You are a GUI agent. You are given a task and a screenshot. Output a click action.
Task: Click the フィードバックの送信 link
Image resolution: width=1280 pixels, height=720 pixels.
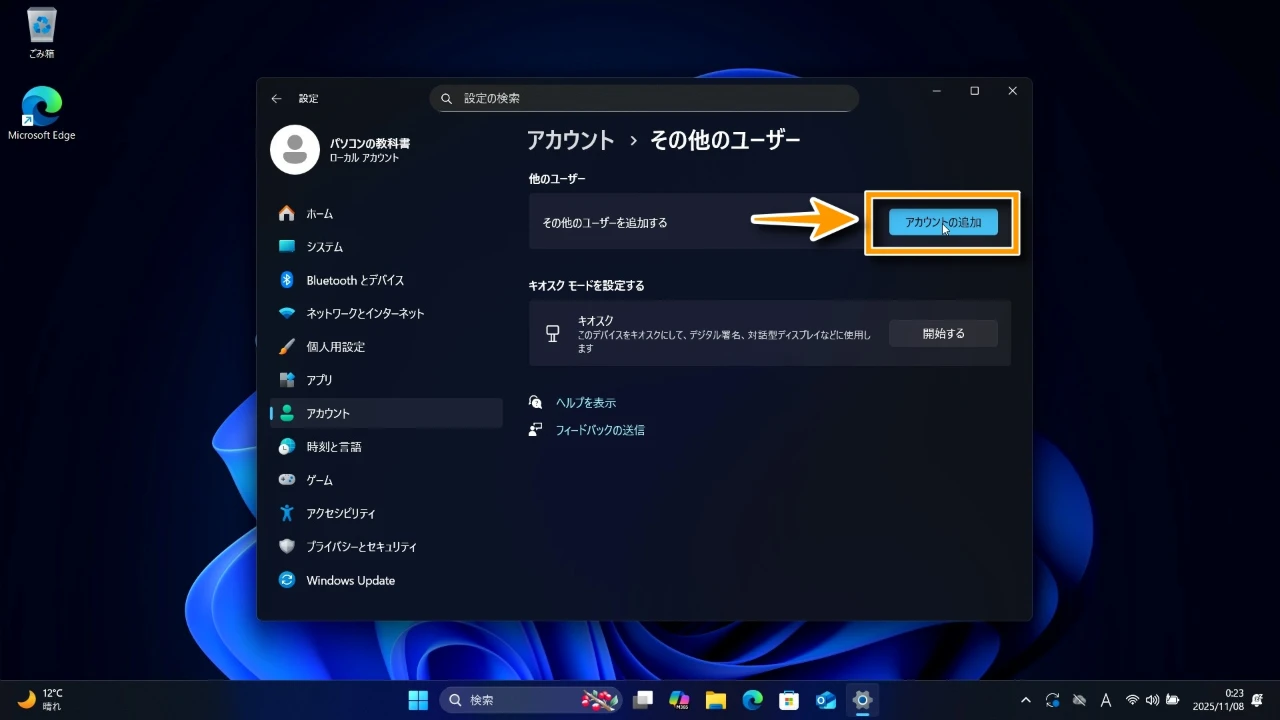599,430
